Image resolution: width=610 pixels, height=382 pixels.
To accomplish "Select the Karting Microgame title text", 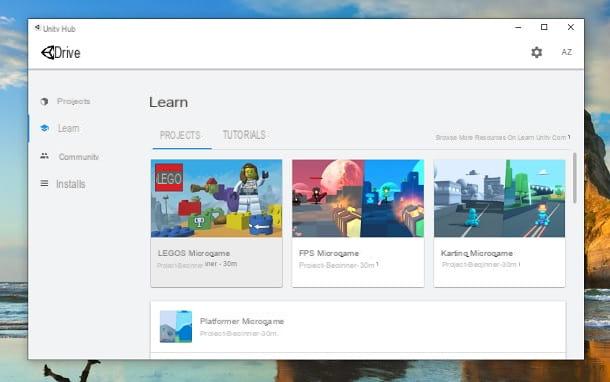I will (x=477, y=253).
